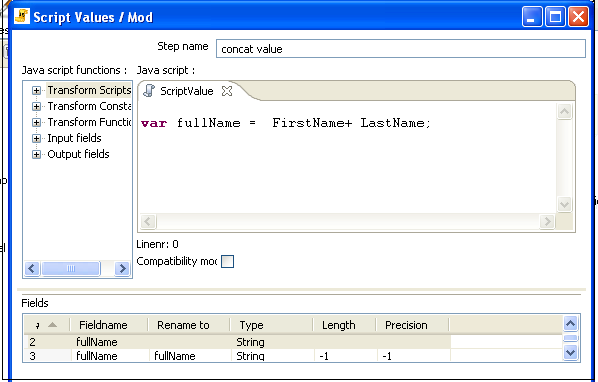Expand the Transform Constants node

point(36,106)
